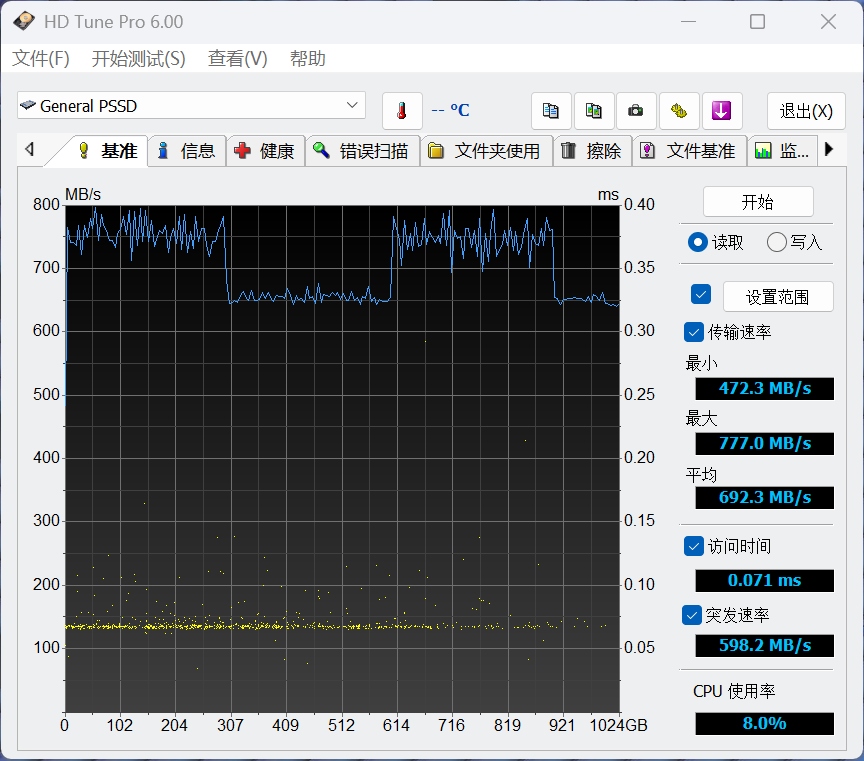
Task: Switch to the truncated 监... tab
Action: coord(782,150)
